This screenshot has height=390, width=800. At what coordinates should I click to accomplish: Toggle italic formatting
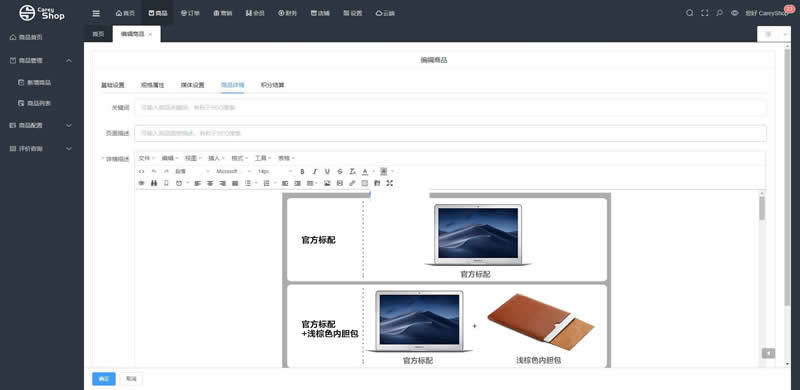tap(315, 172)
